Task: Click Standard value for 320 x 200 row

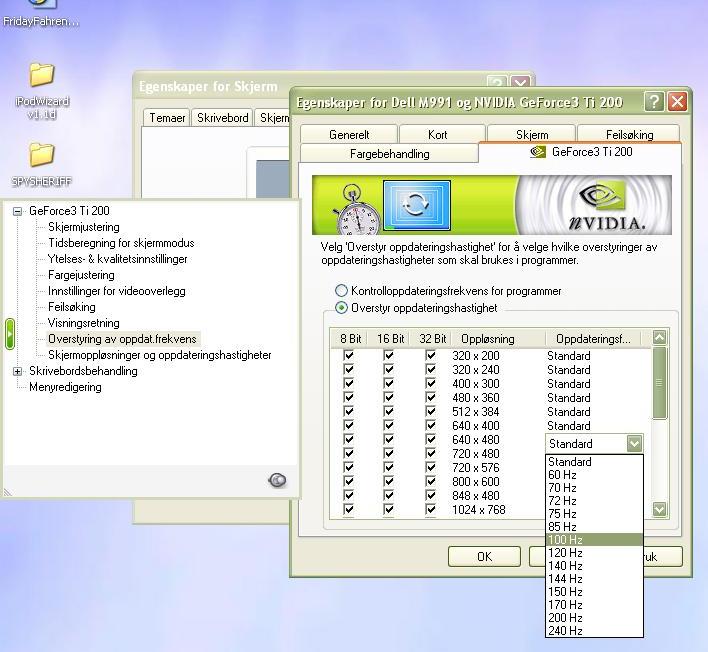Action: click(569, 356)
